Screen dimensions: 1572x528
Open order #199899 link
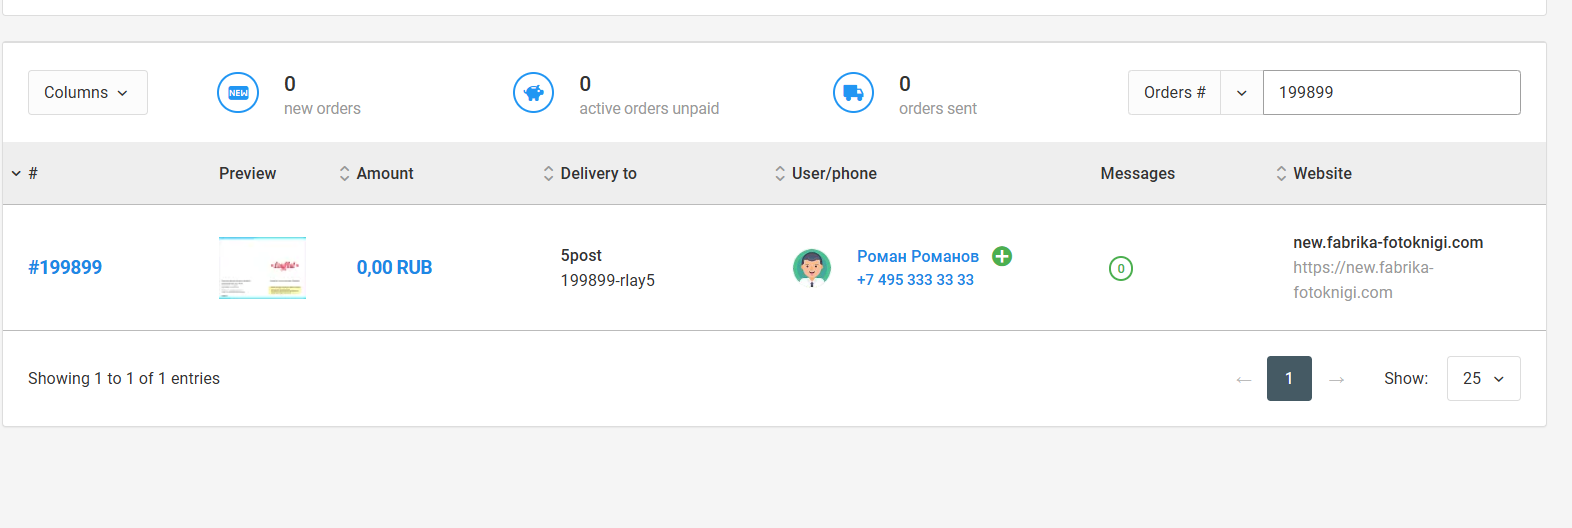tap(65, 267)
